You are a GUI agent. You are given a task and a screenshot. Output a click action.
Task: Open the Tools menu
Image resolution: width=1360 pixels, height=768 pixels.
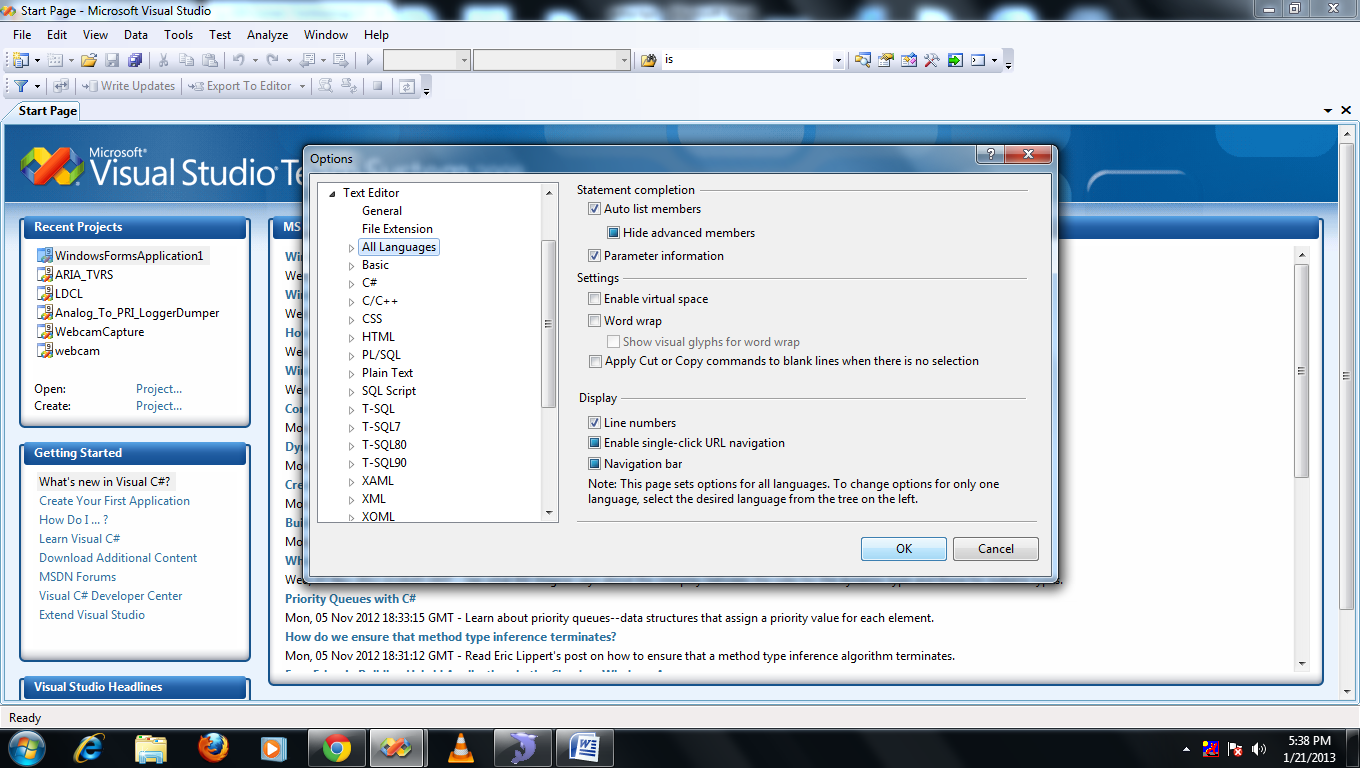(179, 34)
